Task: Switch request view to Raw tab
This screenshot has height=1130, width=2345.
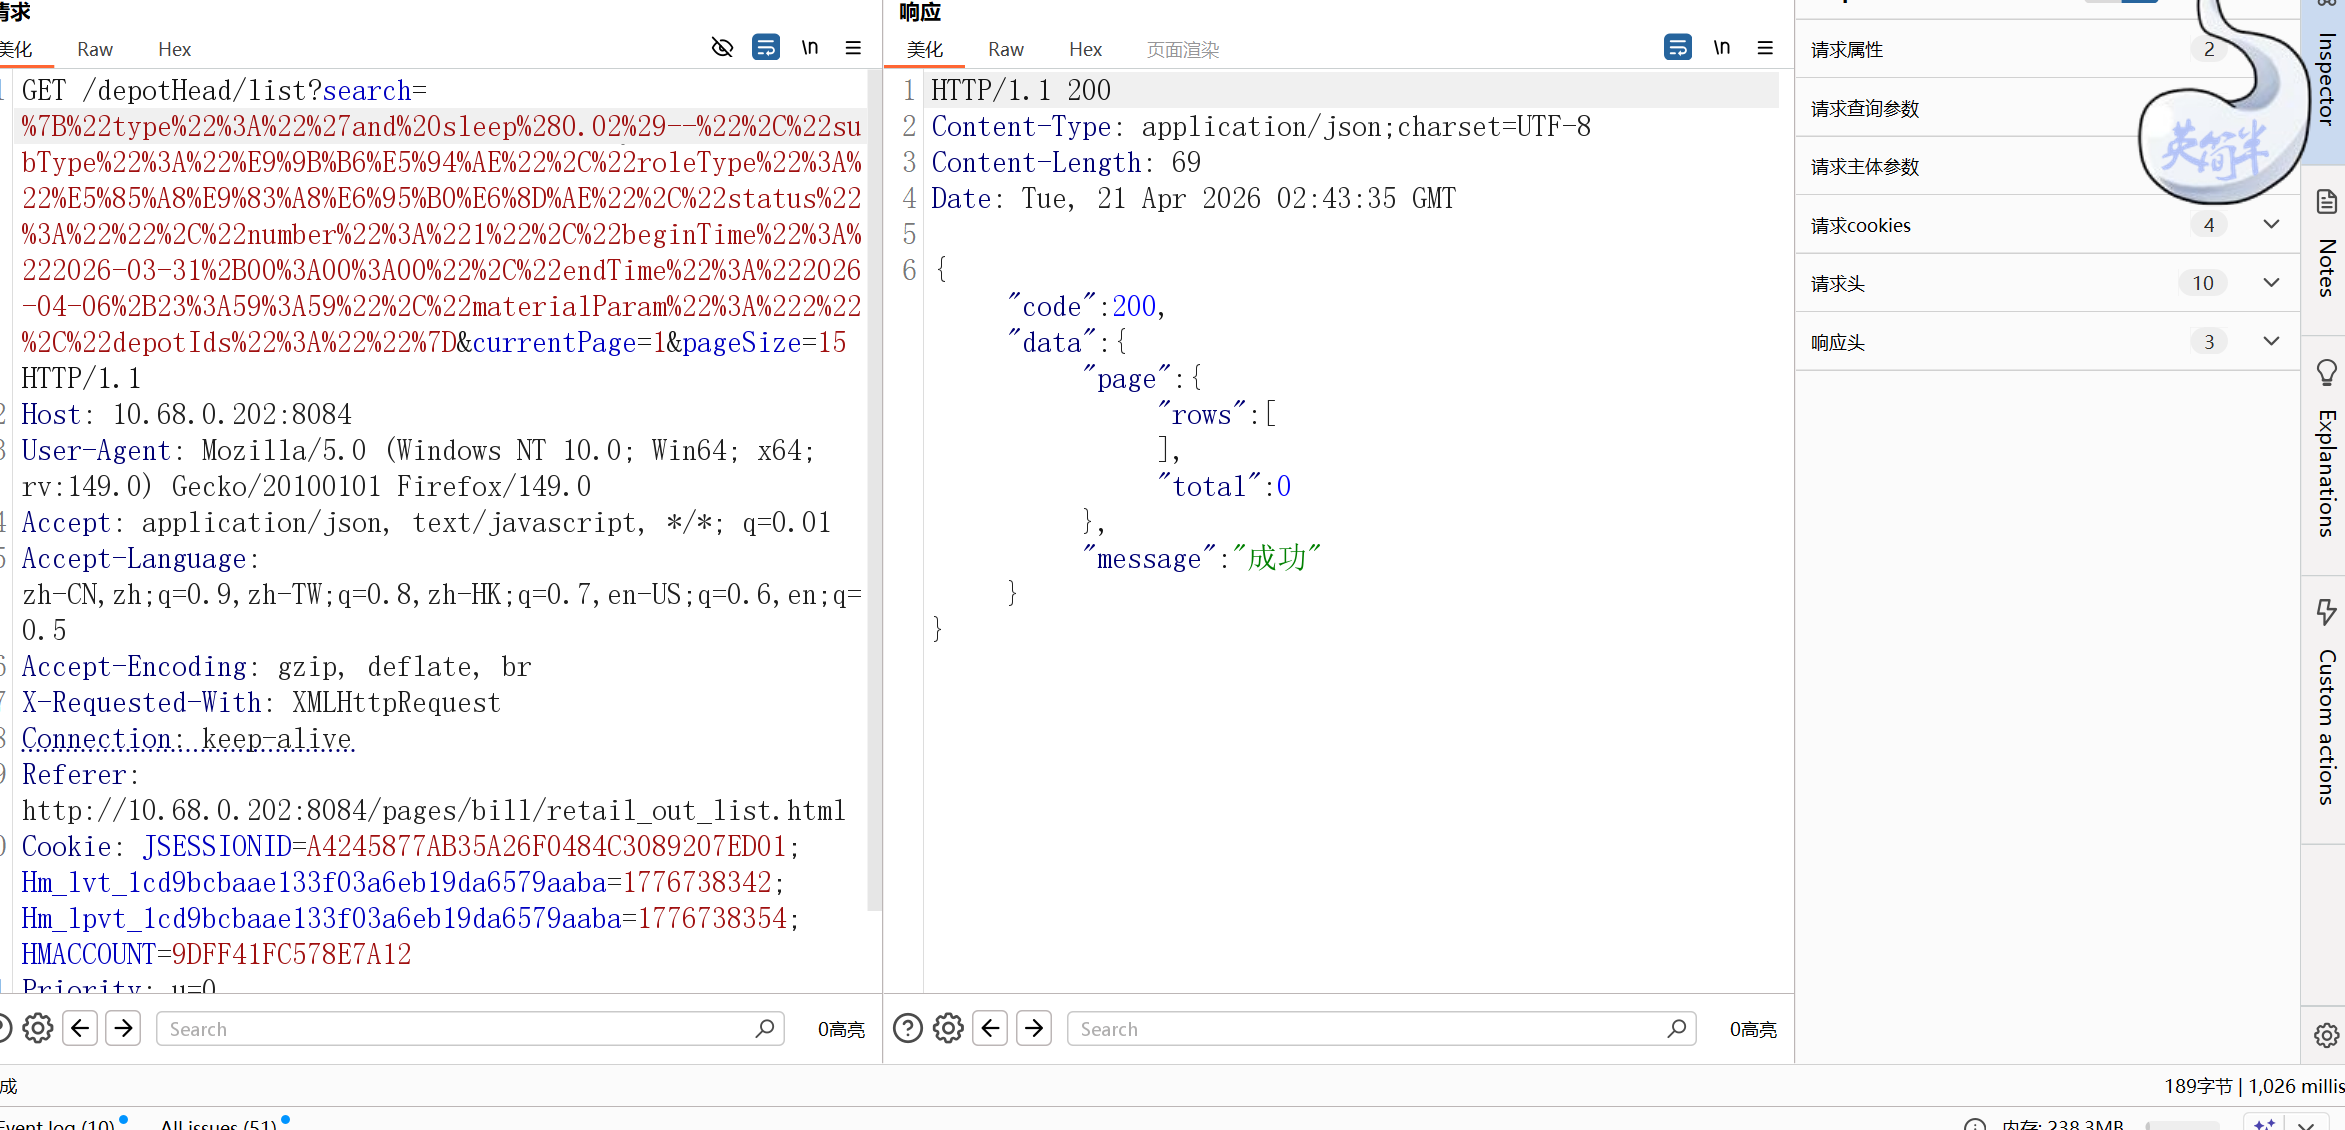Action: click(95, 49)
